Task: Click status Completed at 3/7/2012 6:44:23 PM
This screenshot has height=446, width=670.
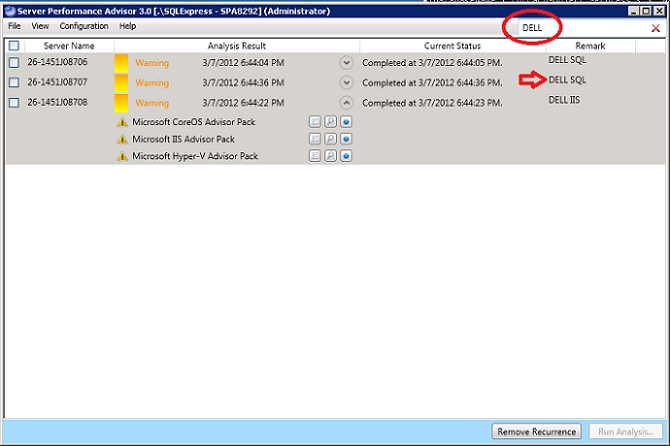Action: coord(432,103)
